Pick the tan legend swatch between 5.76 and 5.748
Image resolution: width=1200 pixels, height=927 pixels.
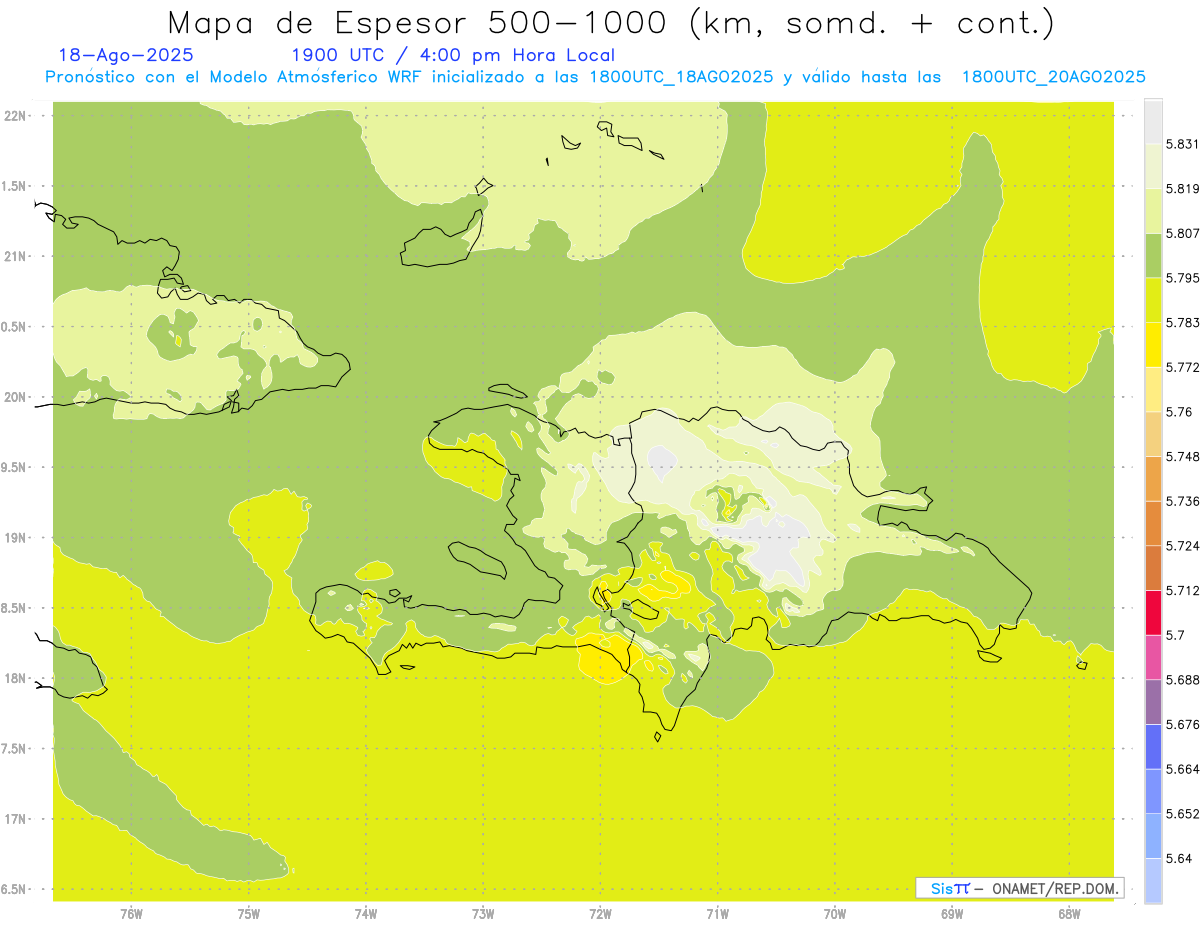1153,433
